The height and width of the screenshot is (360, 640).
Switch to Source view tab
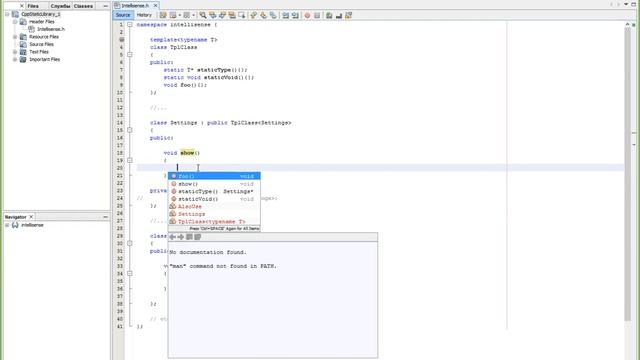123,15
